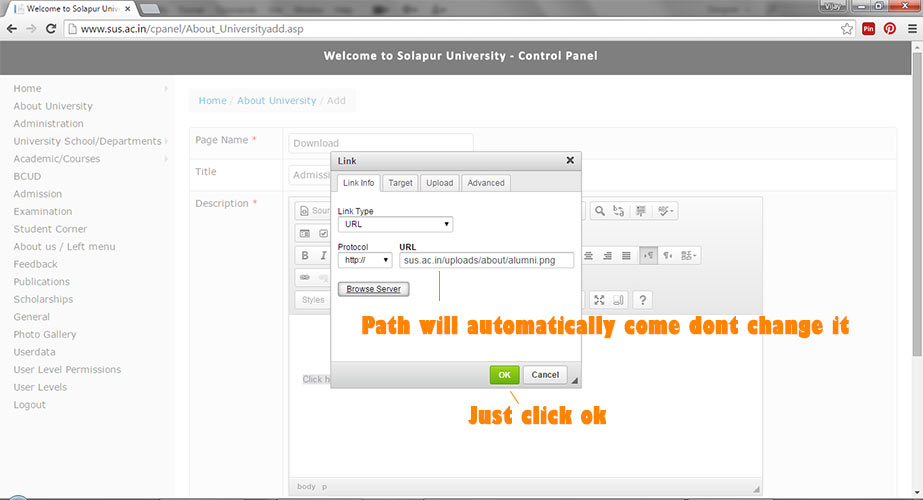
Task: Open Scholarships in the sidebar
Action: click(x=44, y=299)
